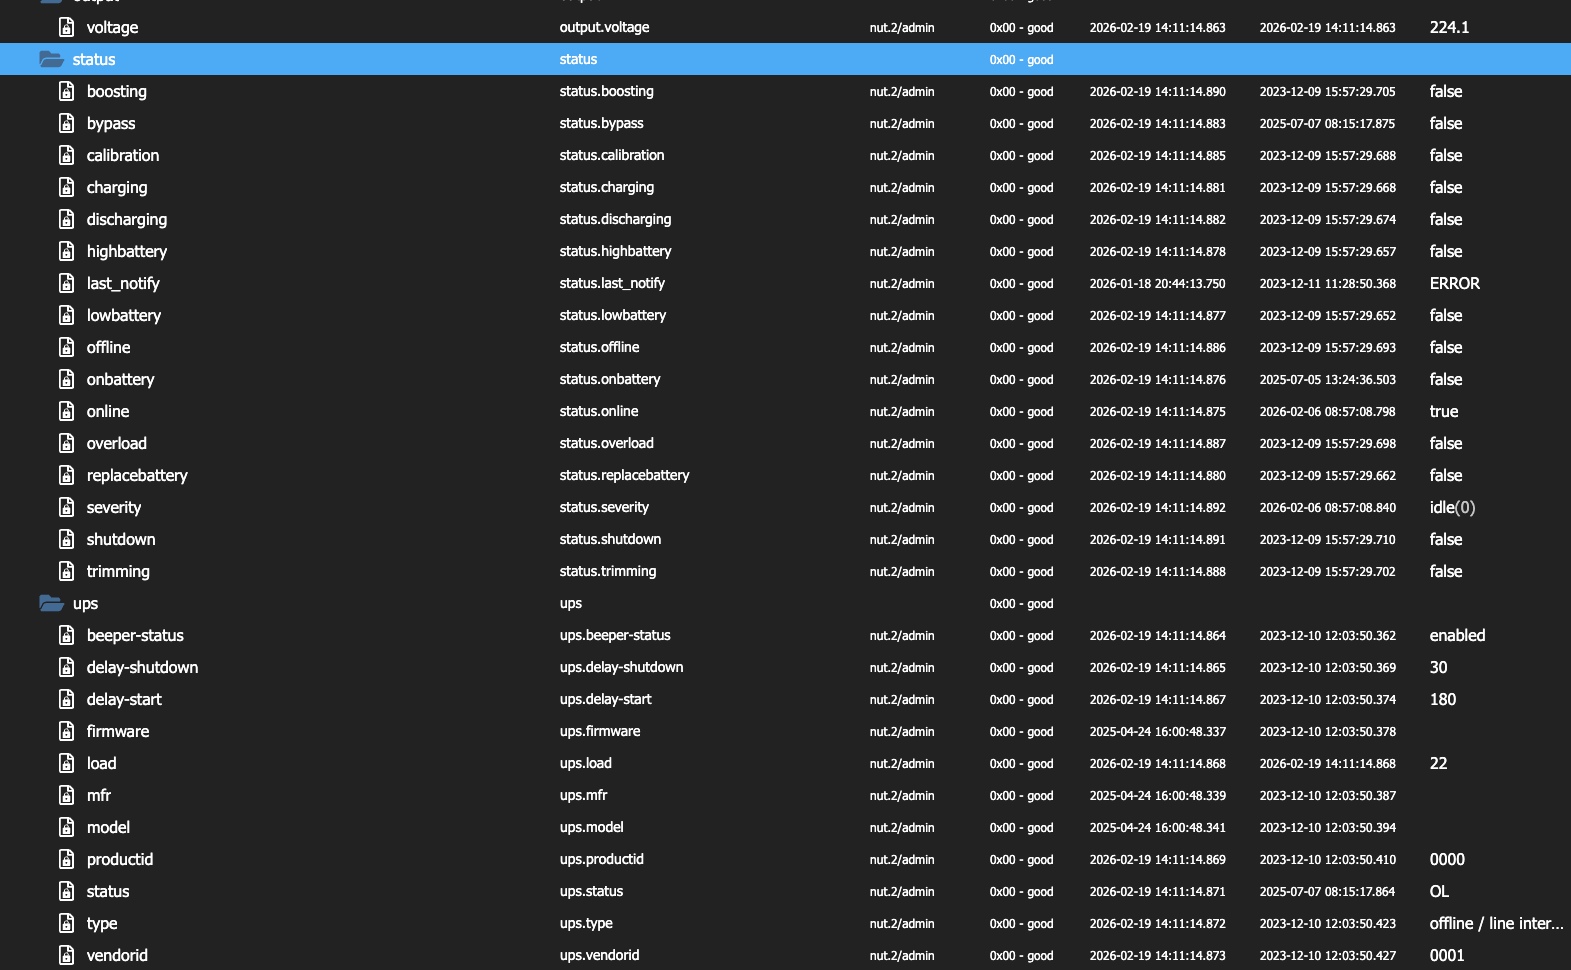This screenshot has width=1571, height=970.
Task: Click the state icon beside overload
Action: 66,443
